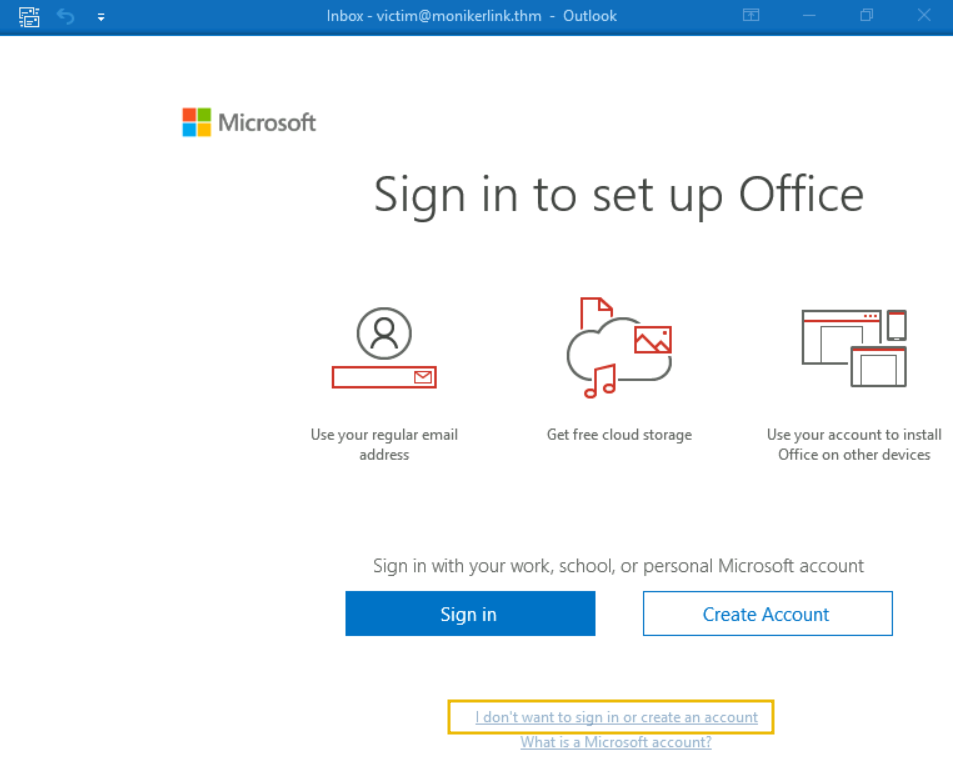The width and height of the screenshot is (953, 782).
Task: Click the Inbox window title text
Action: (x=472, y=16)
